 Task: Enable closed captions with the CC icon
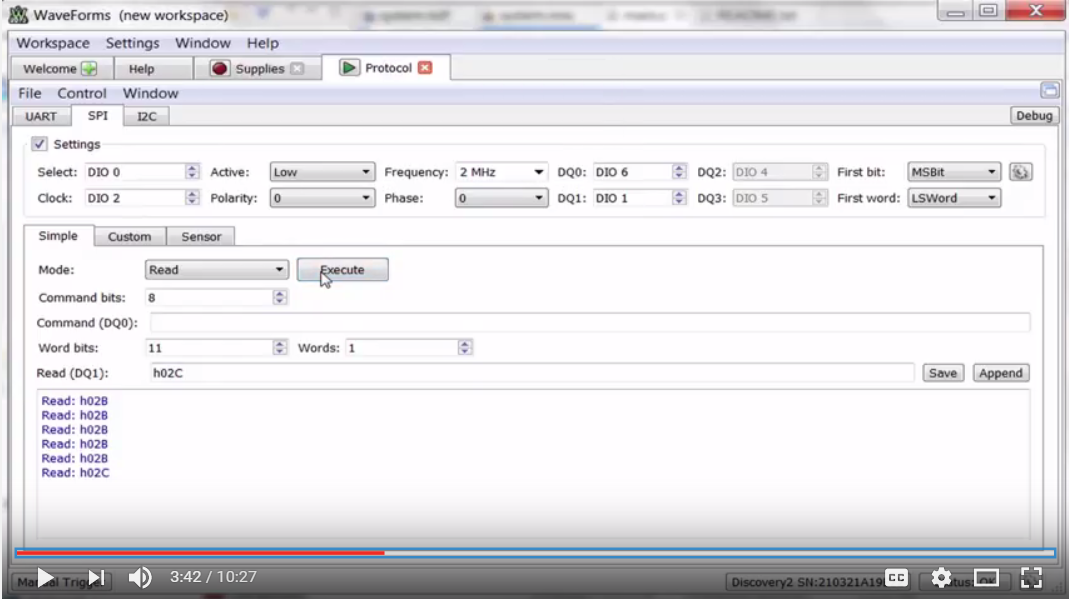(x=896, y=577)
